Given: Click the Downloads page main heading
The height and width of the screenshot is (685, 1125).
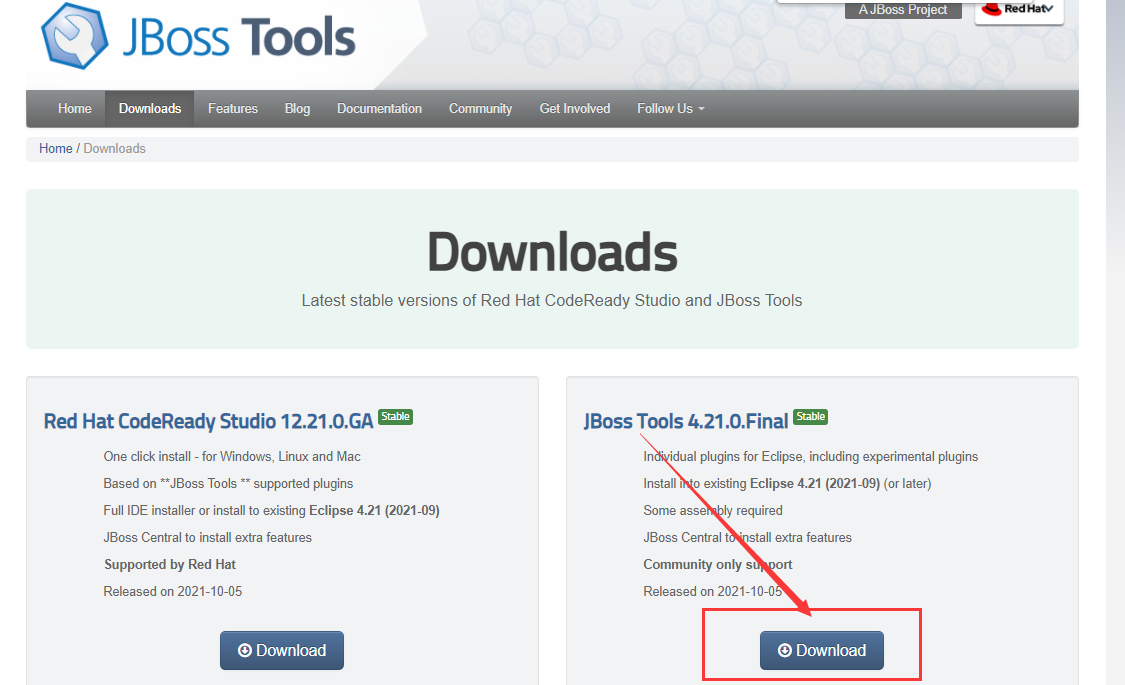Looking at the screenshot, I should click(552, 252).
